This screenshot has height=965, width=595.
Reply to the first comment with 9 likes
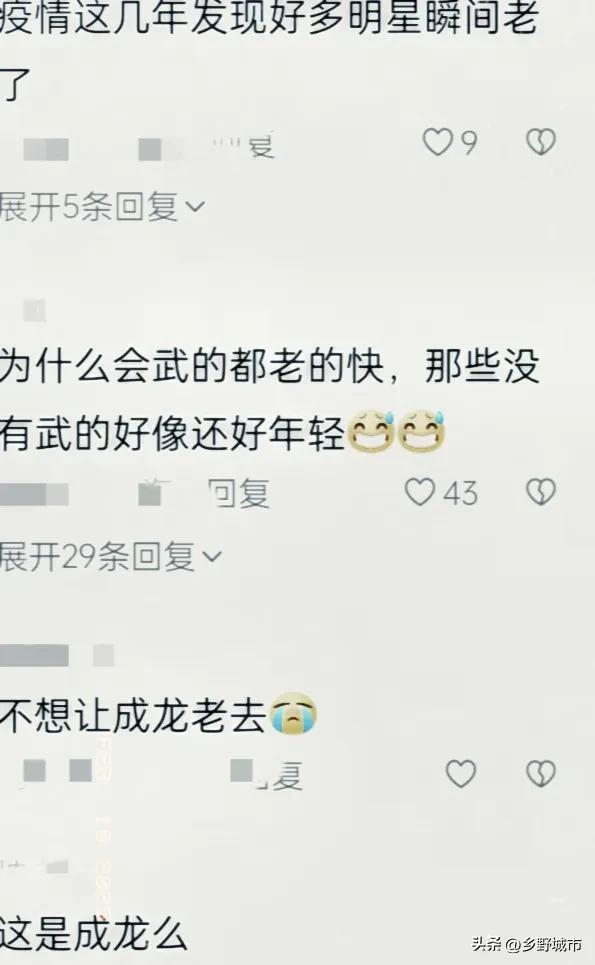point(257,145)
